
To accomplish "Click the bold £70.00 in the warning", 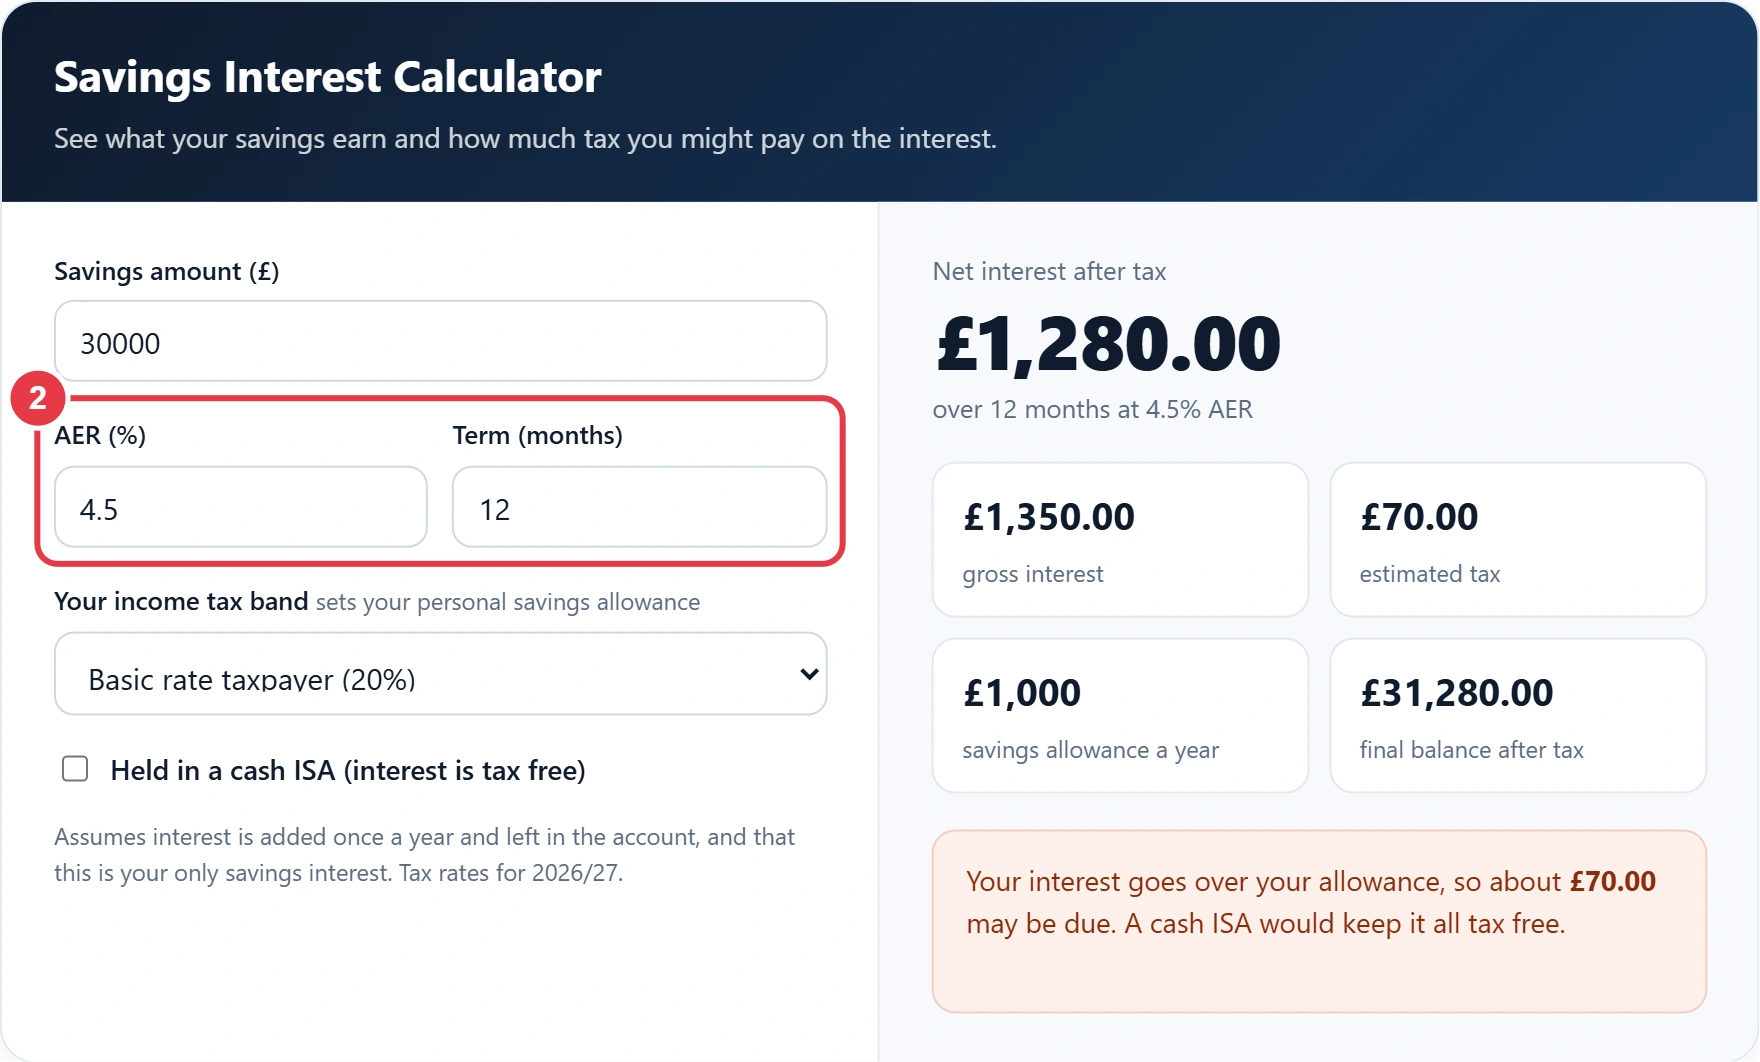I will point(1613,881).
